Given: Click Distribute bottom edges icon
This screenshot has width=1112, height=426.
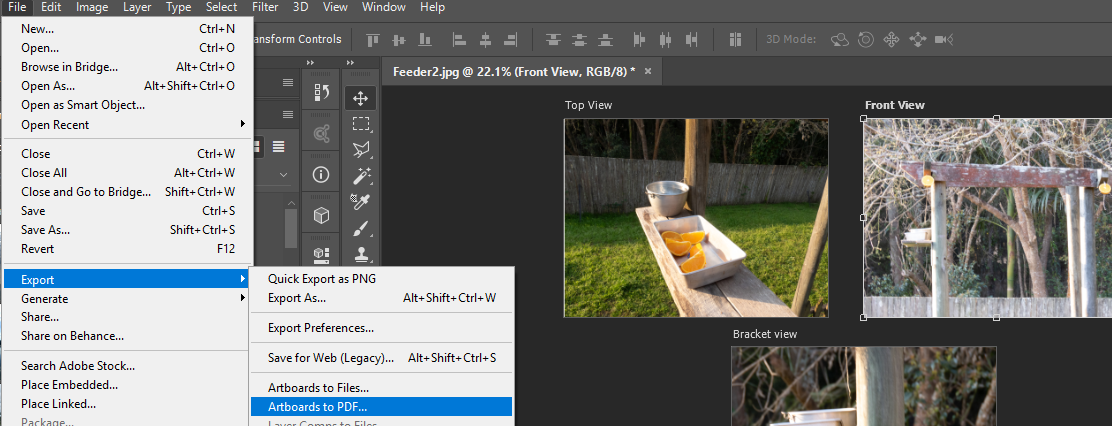Looking at the screenshot, I should (x=605, y=40).
